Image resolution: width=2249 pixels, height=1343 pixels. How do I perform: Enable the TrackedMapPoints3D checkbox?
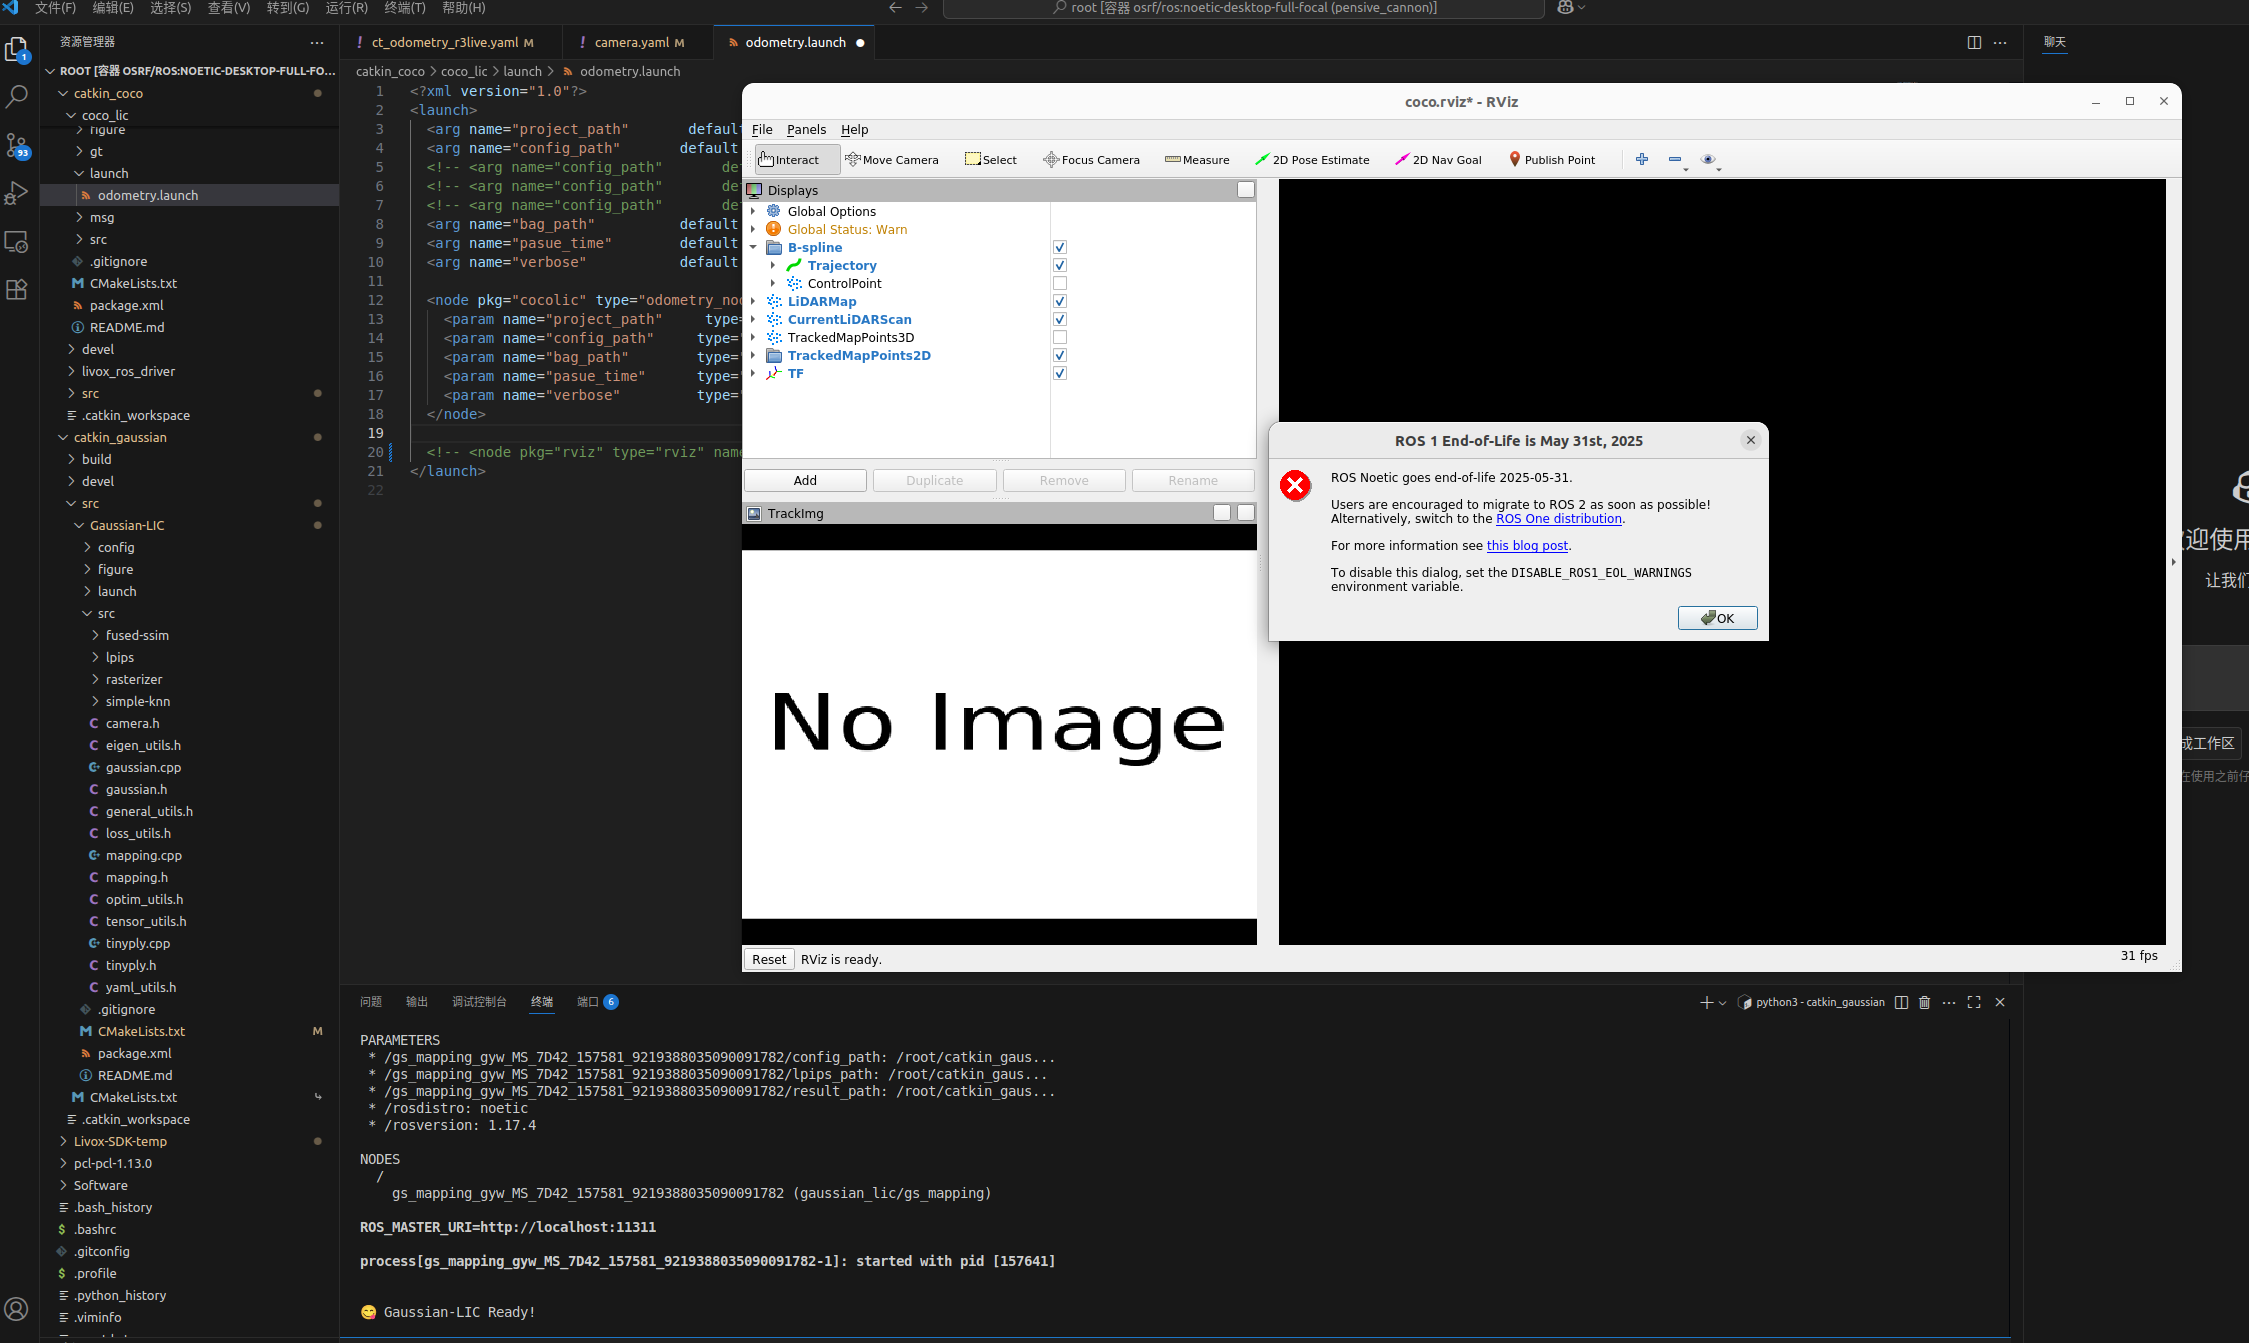1060,338
